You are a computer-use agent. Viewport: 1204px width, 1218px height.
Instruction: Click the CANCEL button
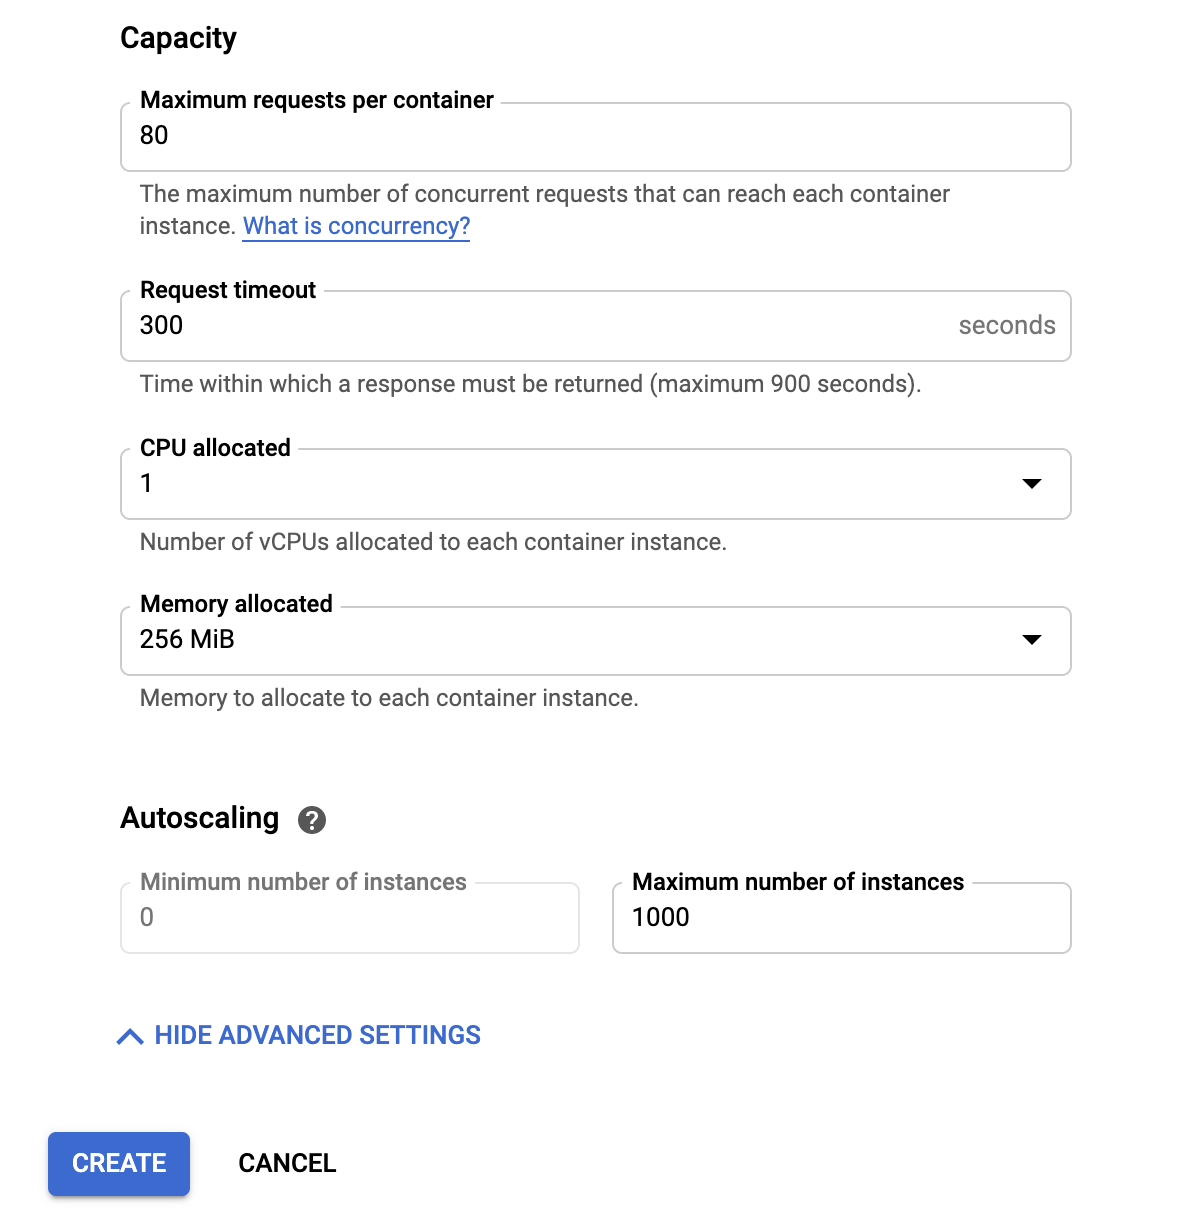287,1163
